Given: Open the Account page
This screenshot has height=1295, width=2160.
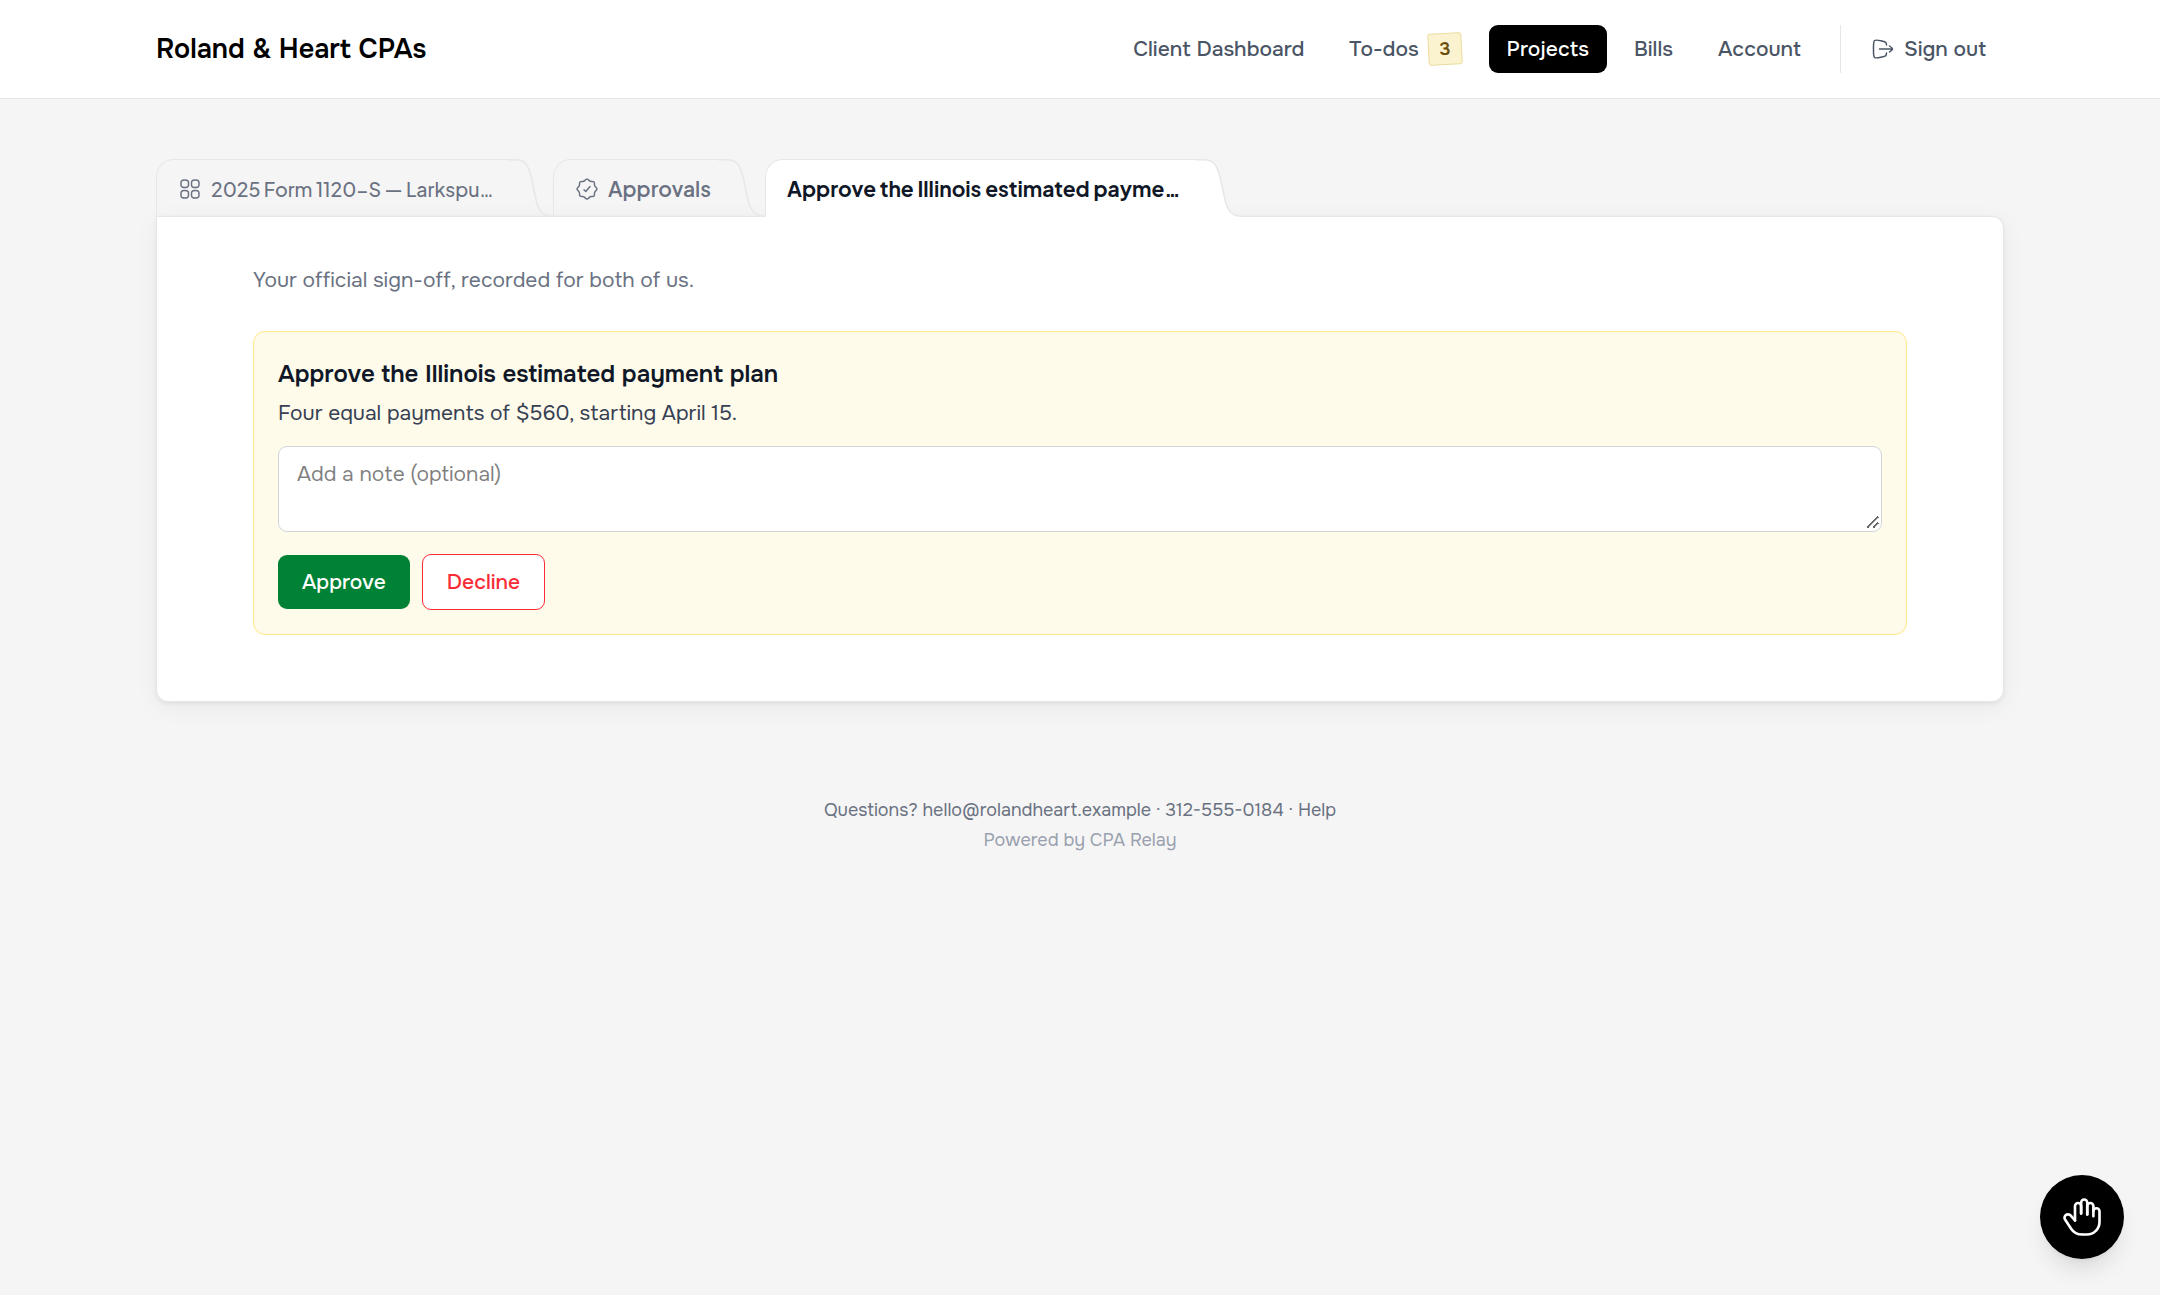Looking at the screenshot, I should tap(1758, 49).
